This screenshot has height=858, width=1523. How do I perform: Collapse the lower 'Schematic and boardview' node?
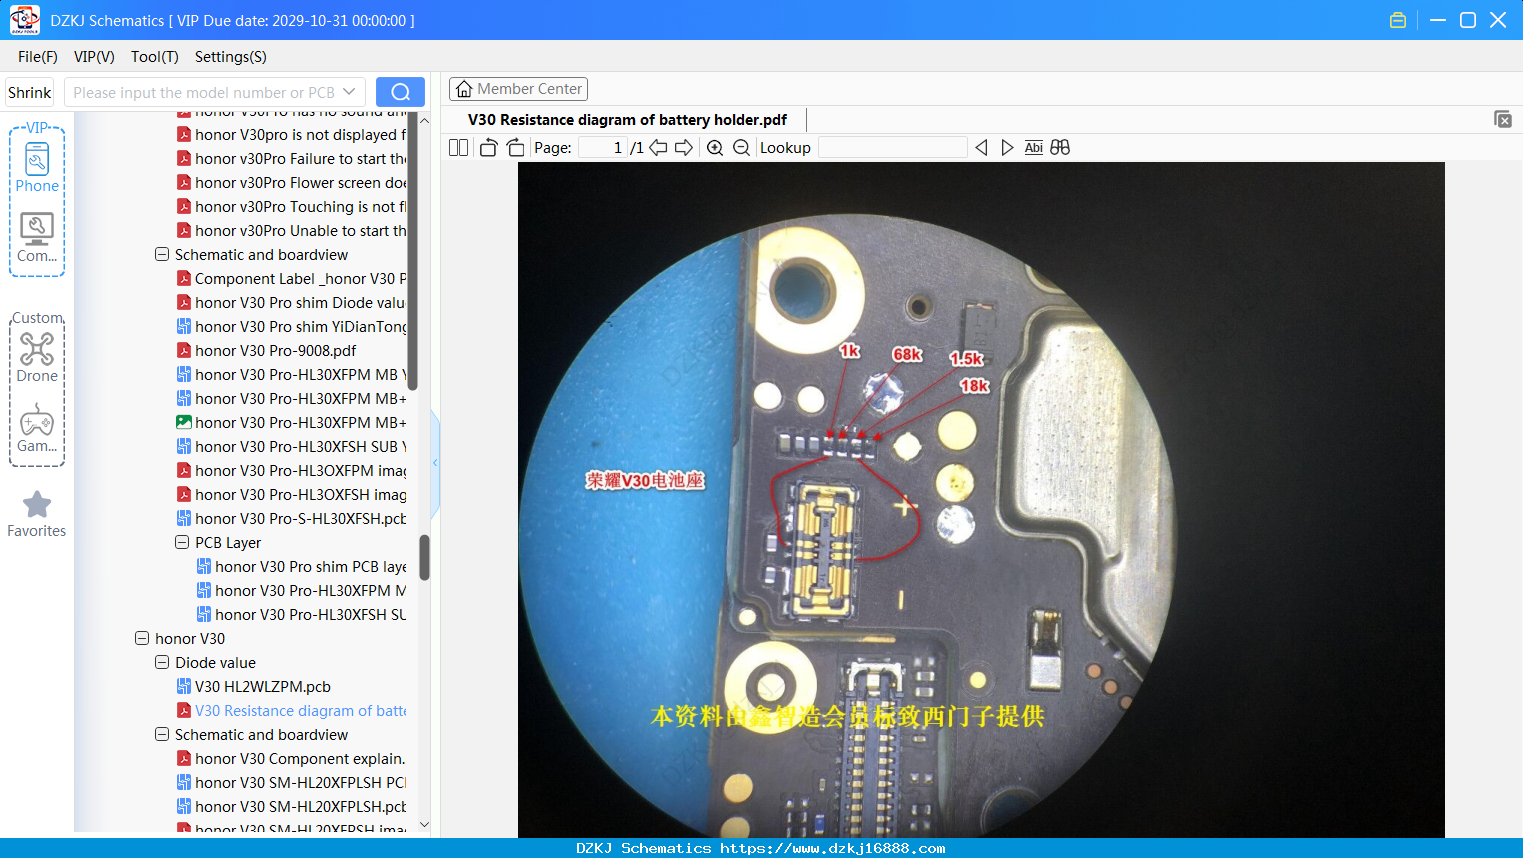click(162, 735)
